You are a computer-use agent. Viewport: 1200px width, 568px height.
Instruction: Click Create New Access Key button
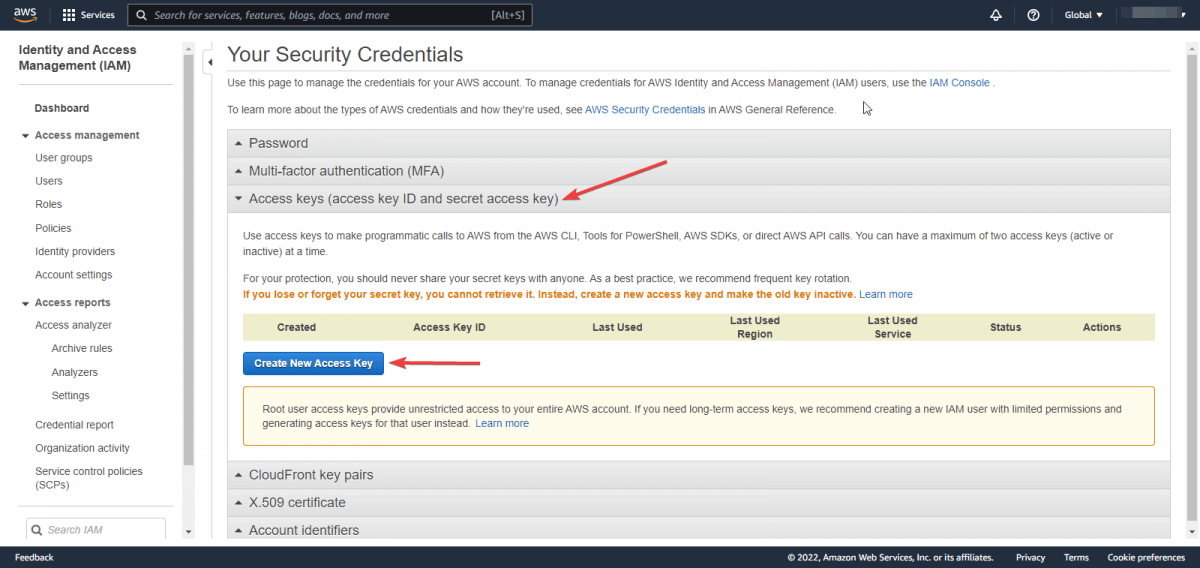(313, 363)
